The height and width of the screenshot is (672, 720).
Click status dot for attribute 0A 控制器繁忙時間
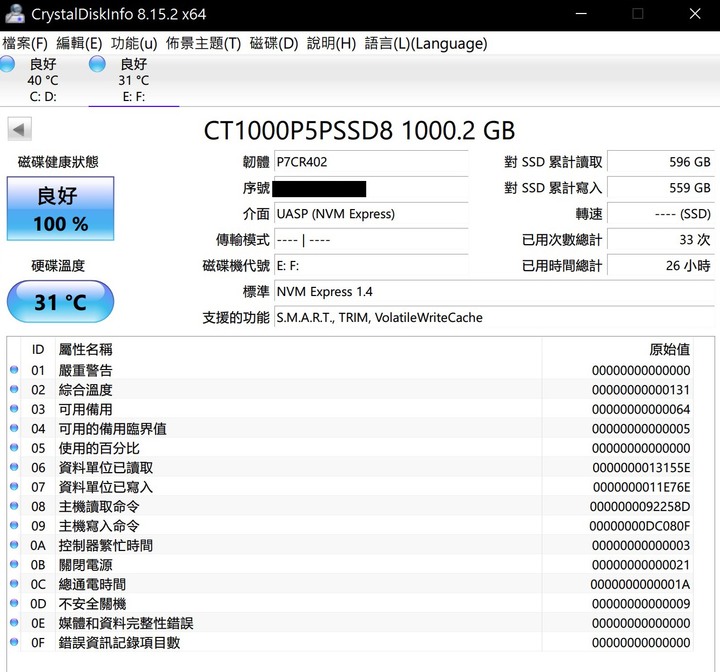tap(14, 545)
